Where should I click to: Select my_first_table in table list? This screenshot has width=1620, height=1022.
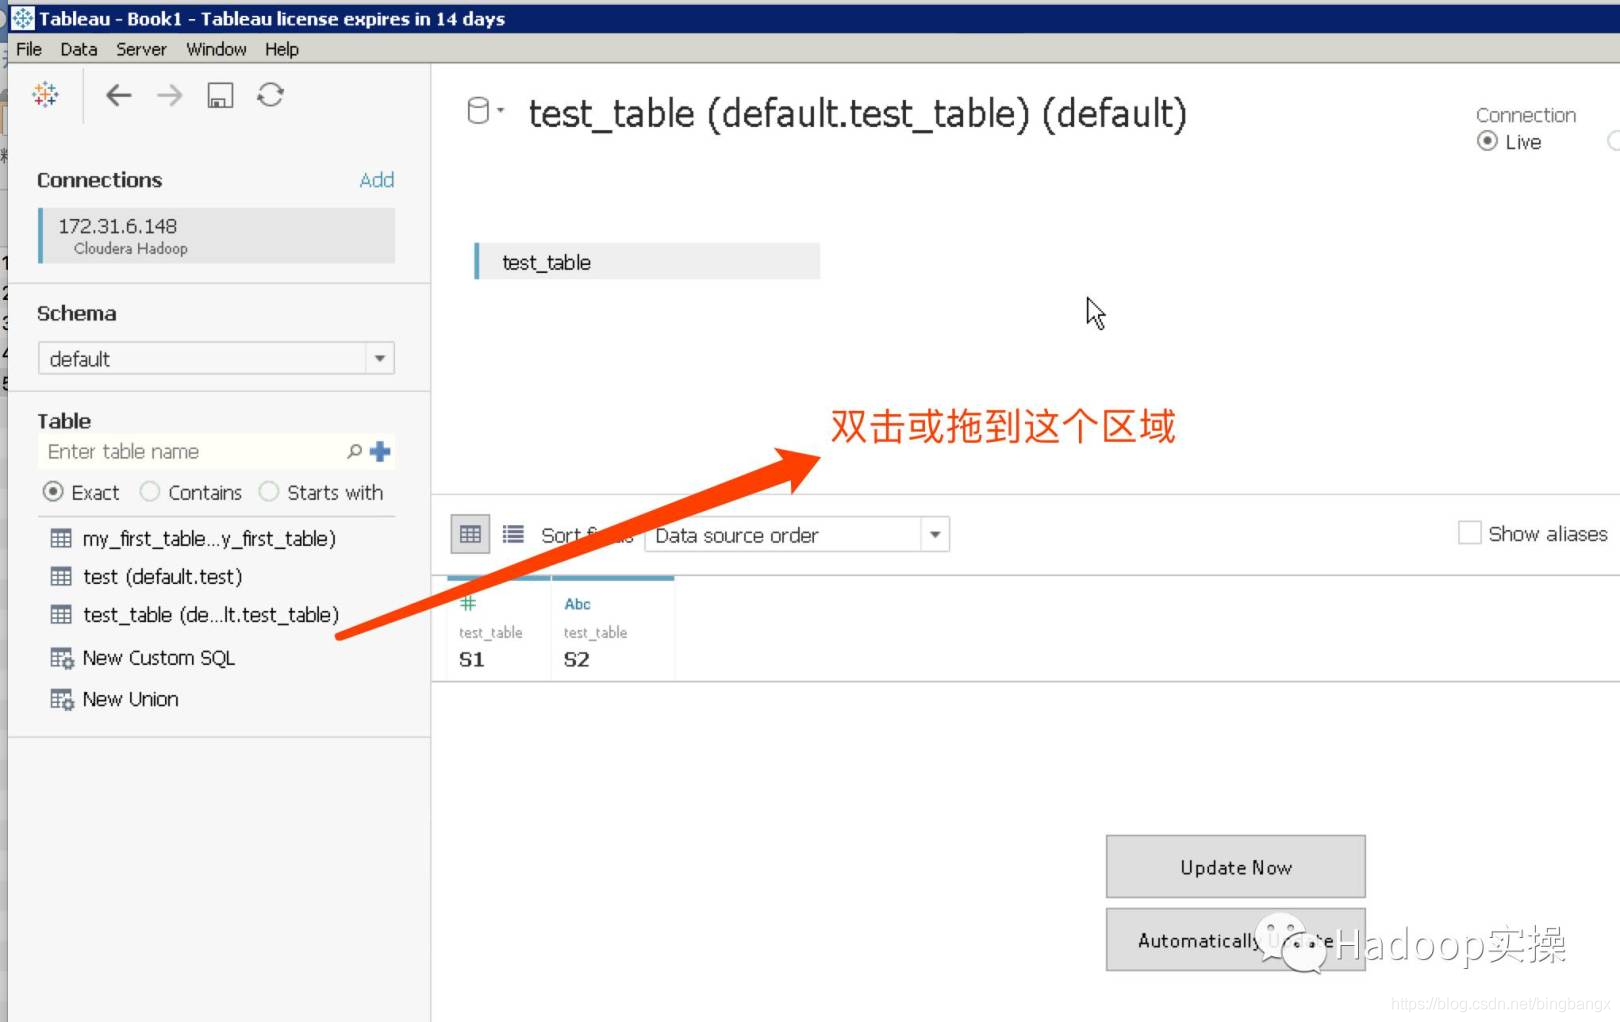coord(209,538)
